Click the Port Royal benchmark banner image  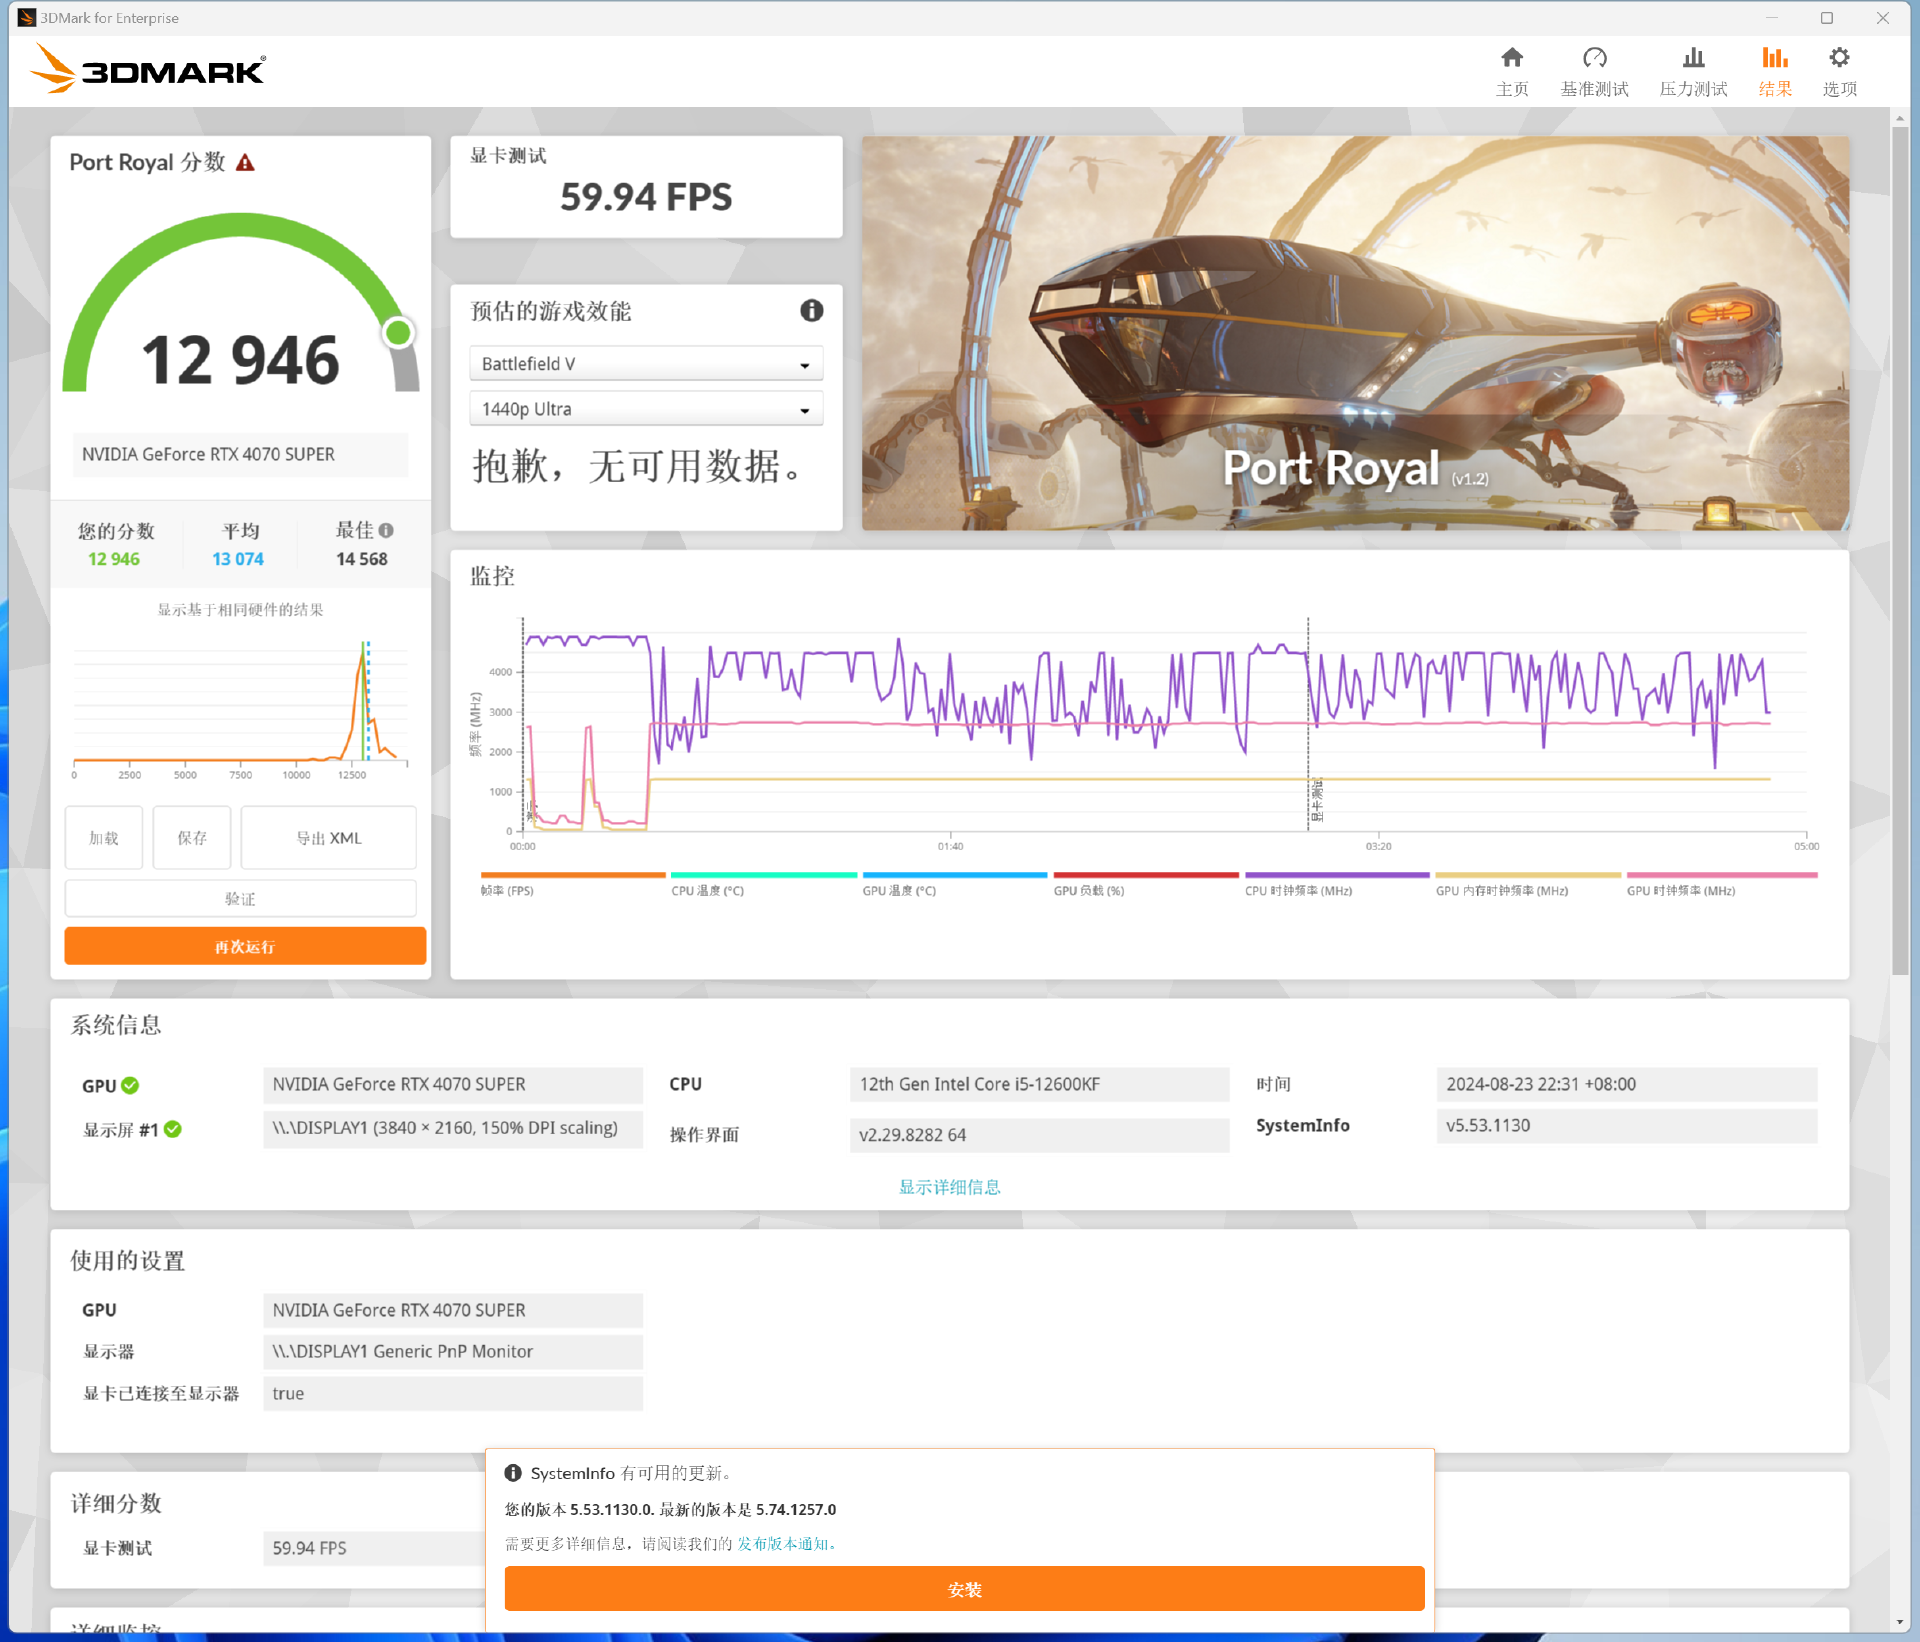tap(1355, 333)
